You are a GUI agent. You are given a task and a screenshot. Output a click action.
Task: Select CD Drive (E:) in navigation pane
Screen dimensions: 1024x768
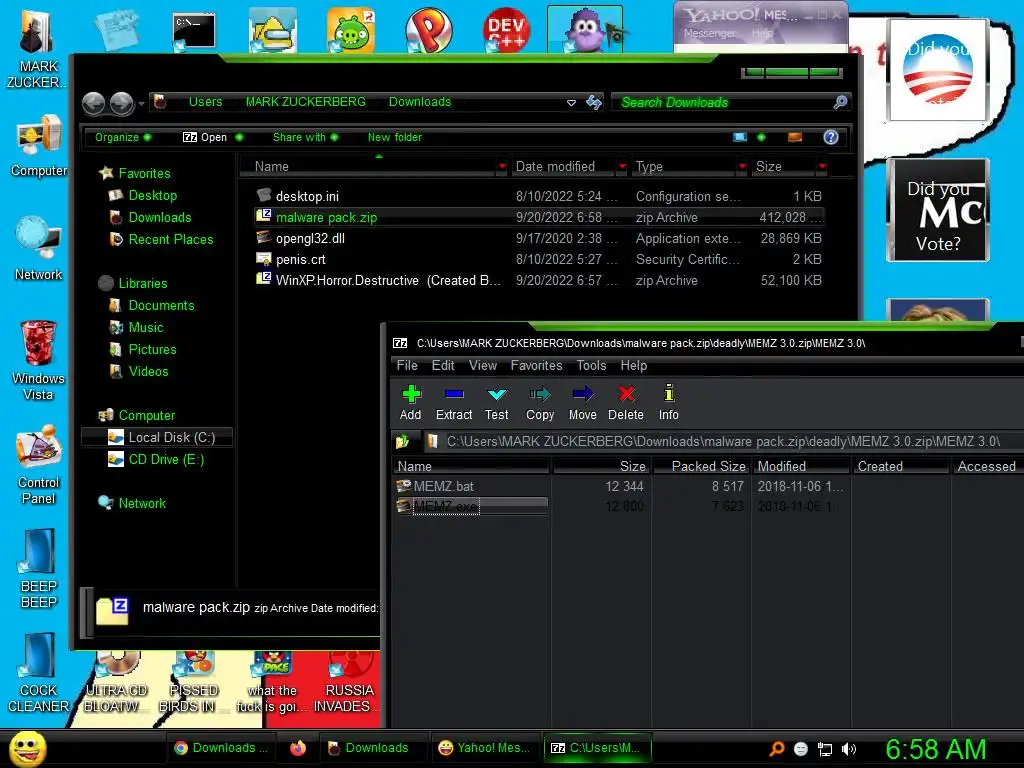(x=166, y=460)
